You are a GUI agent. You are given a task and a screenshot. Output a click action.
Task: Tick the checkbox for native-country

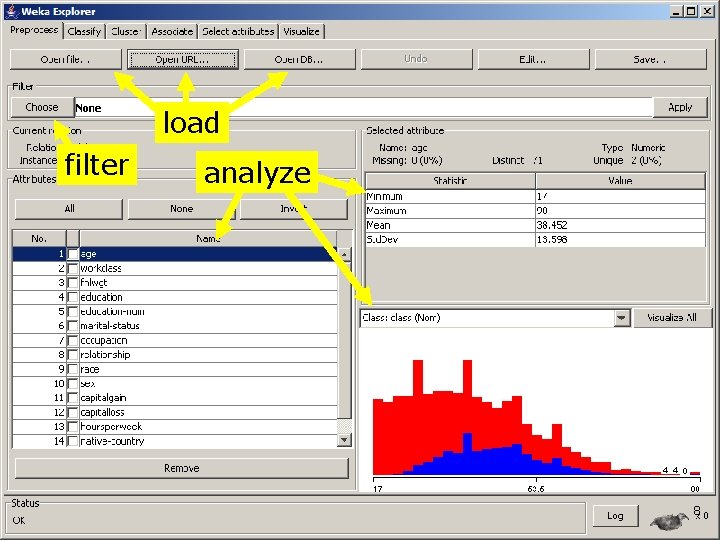tap(73, 441)
